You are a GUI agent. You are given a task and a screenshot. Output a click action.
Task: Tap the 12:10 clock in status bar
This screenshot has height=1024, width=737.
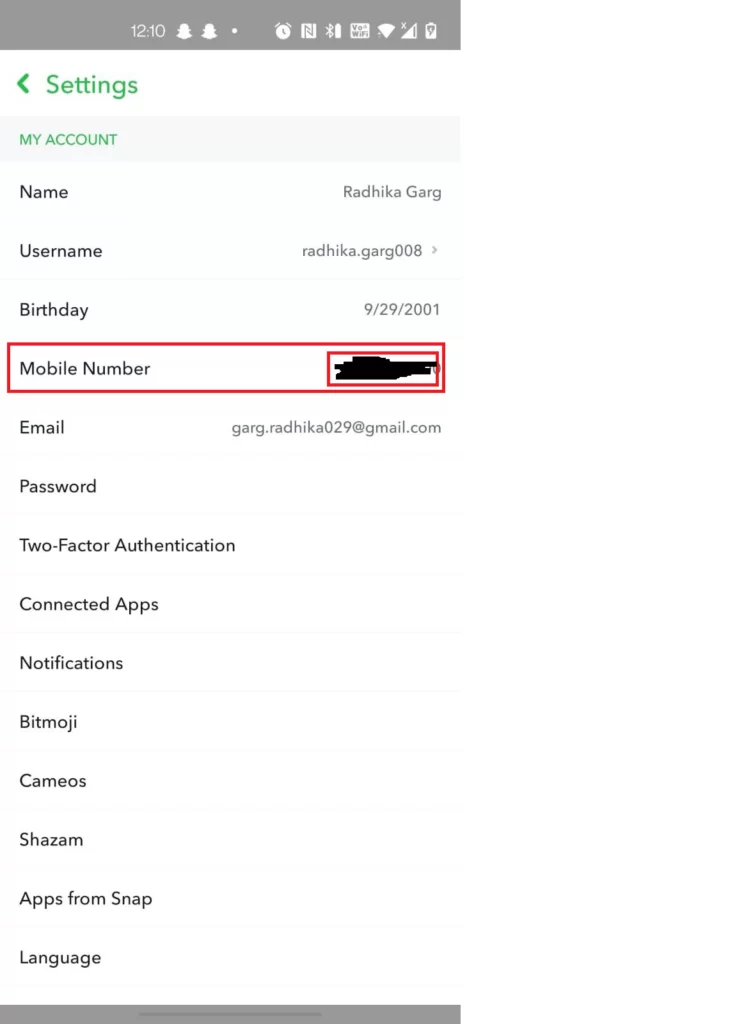click(x=148, y=31)
